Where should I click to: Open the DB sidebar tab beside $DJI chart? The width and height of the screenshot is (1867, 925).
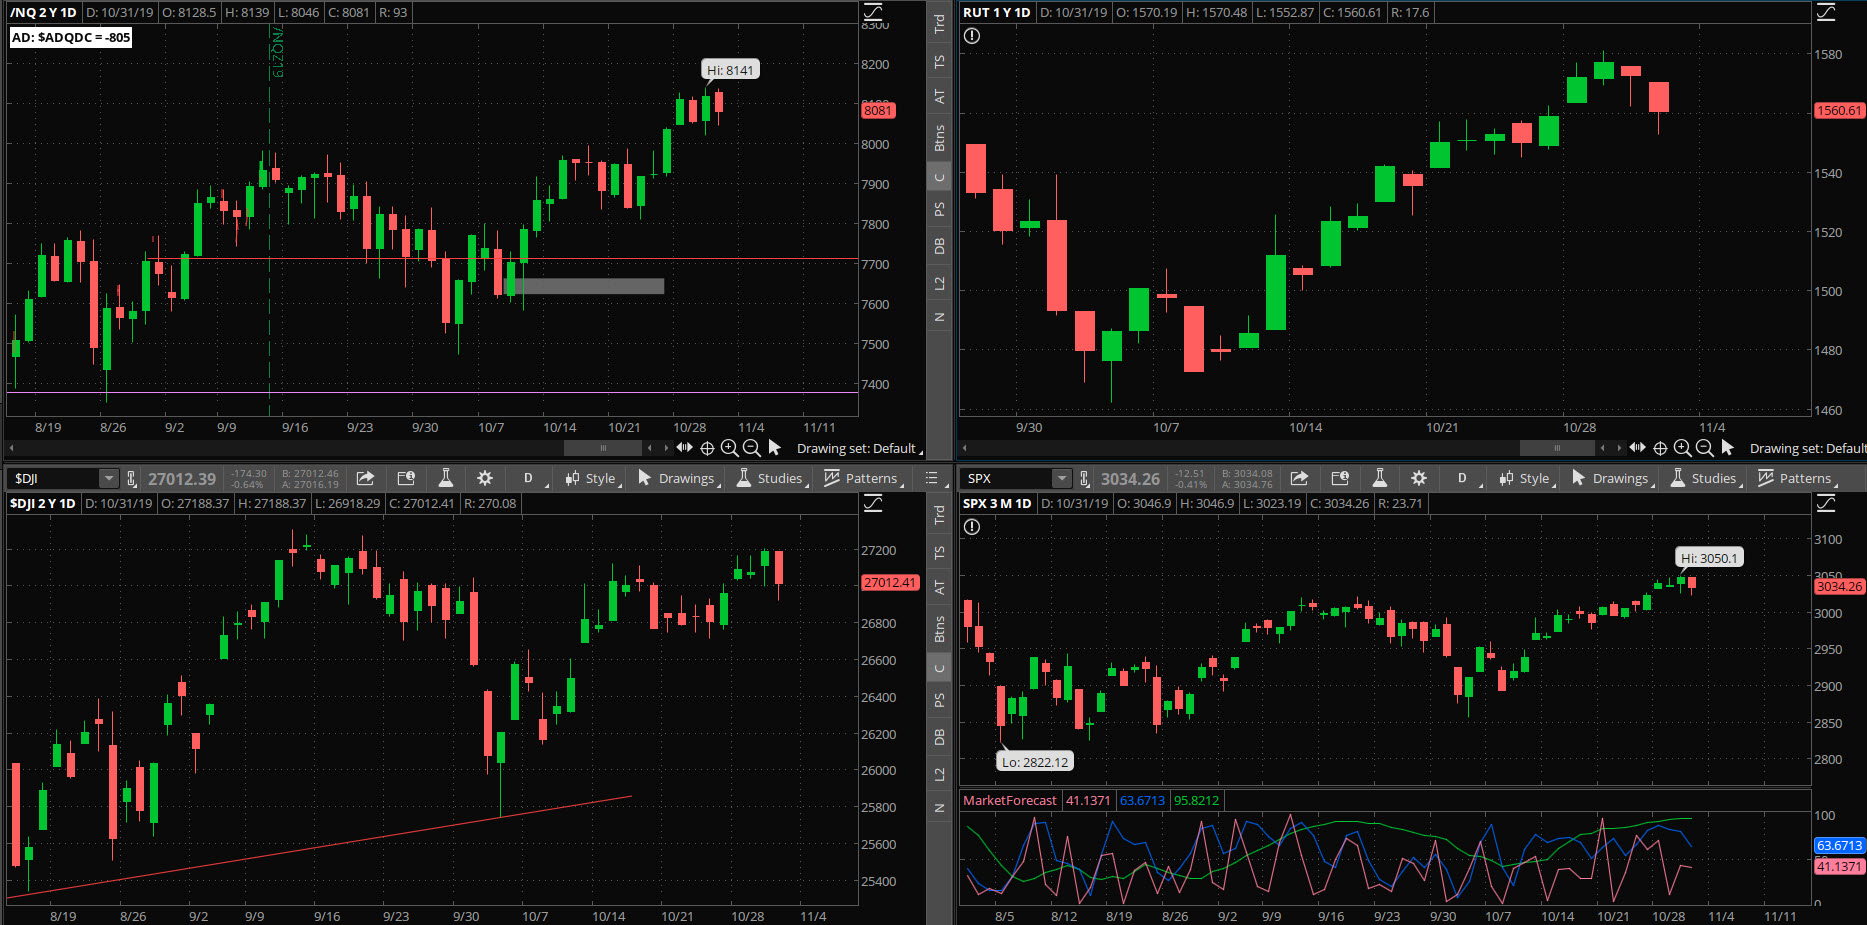click(x=939, y=737)
